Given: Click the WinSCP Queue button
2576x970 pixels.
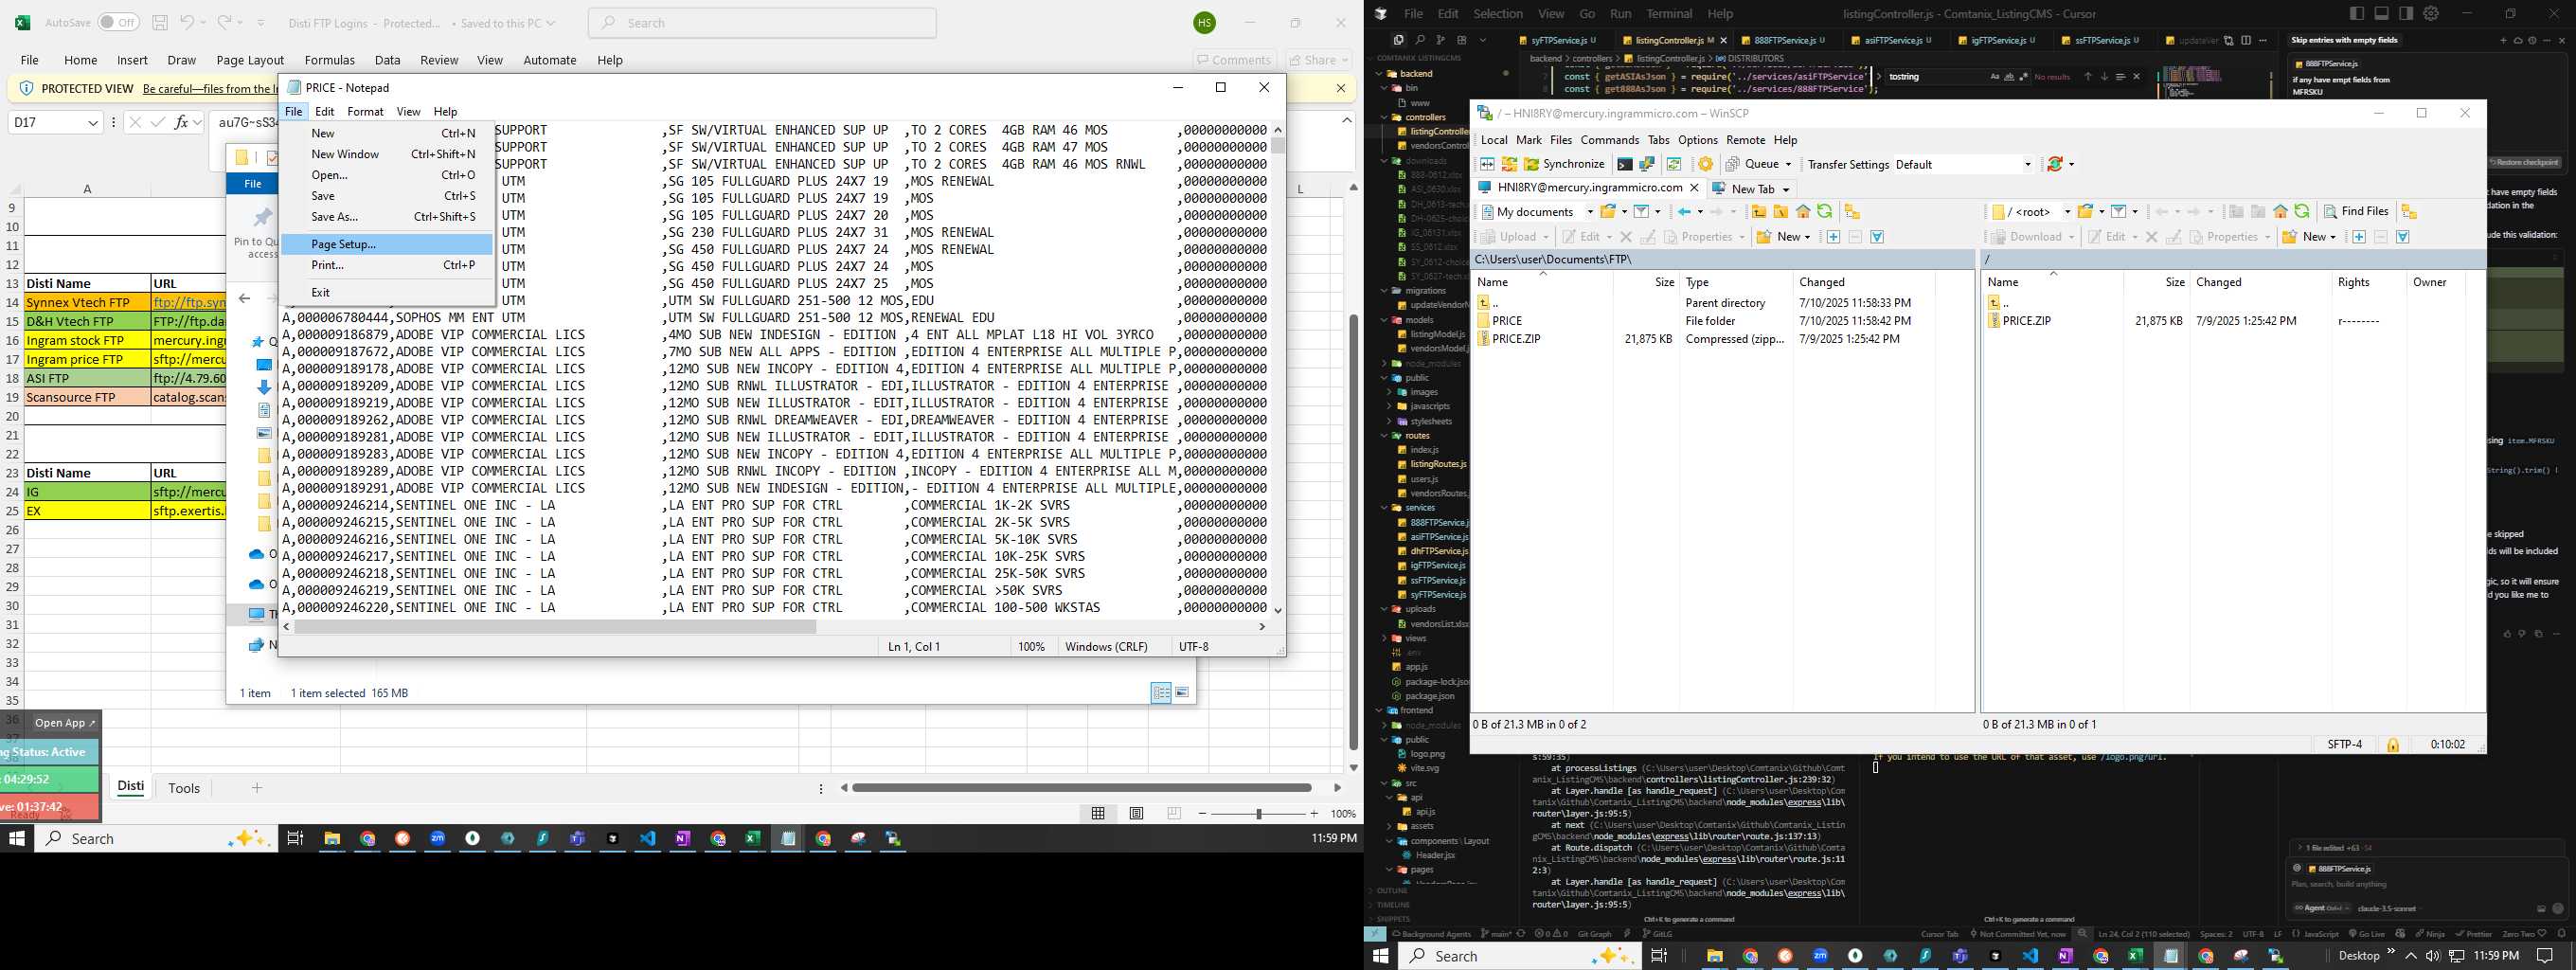Looking at the screenshot, I should [x=1759, y=164].
